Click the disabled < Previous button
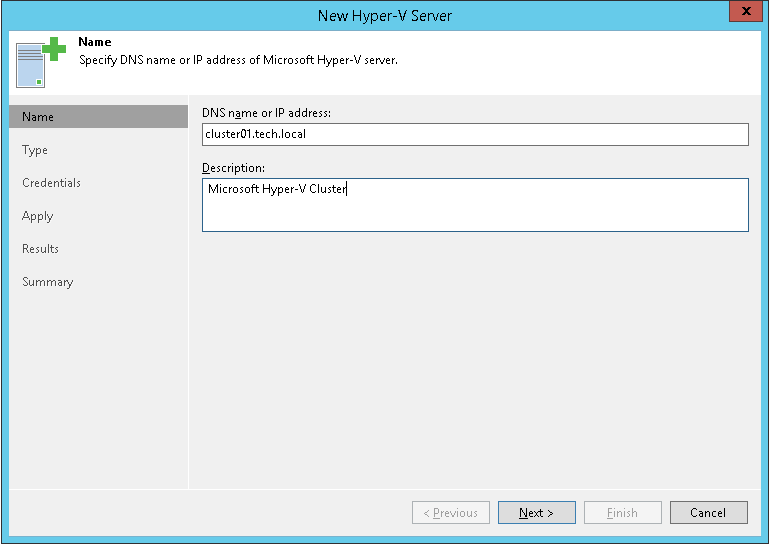771x544 pixels. (x=451, y=513)
